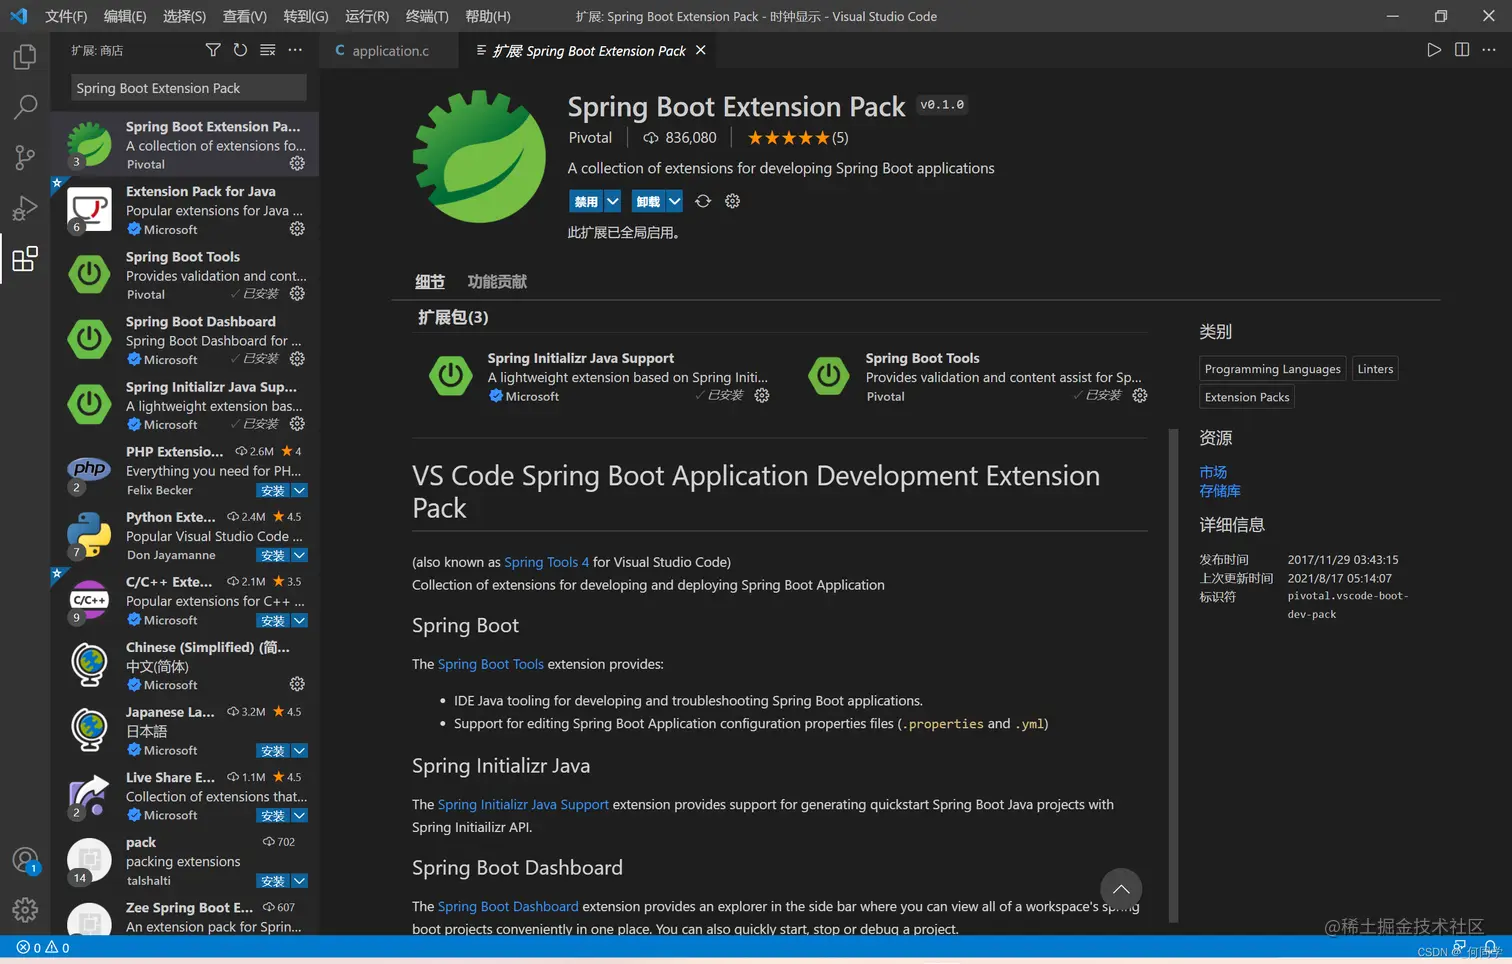Open the 查看(V) menu
This screenshot has height=964, width=1512.
(x=245, y=16)
